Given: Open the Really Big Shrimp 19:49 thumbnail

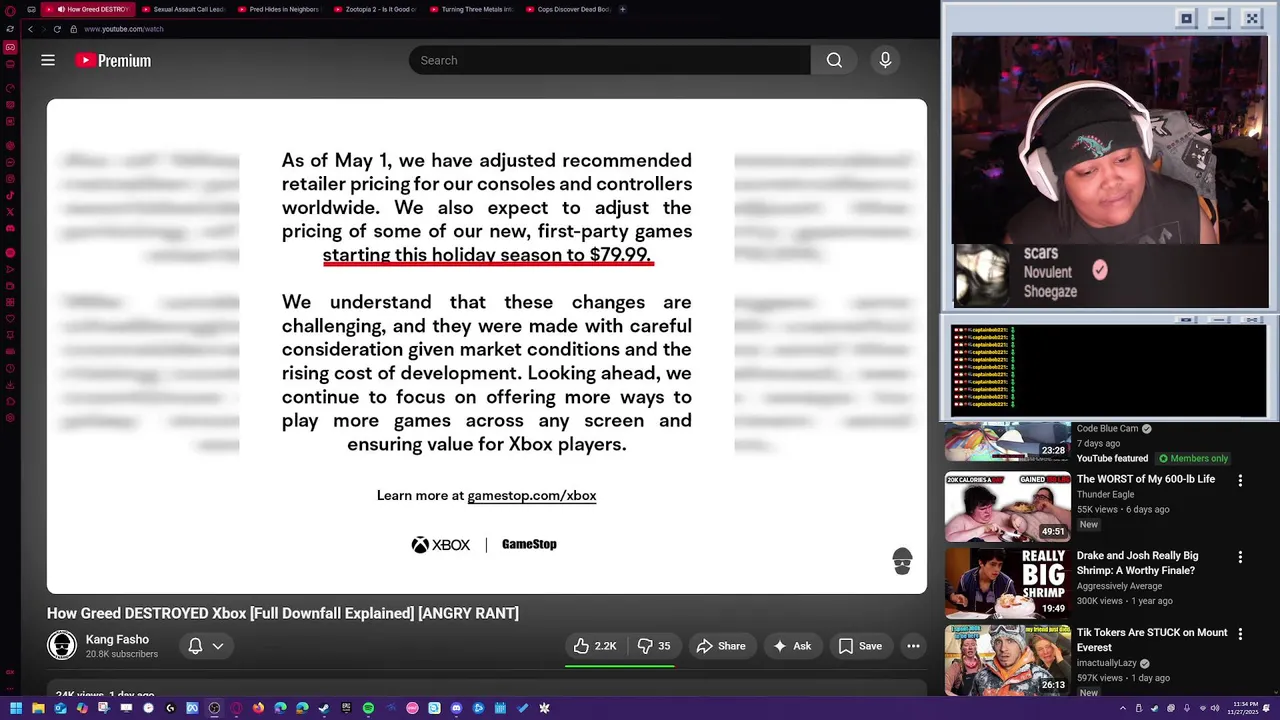Looking at the screenshot, I should click(x=1007, y=583).
